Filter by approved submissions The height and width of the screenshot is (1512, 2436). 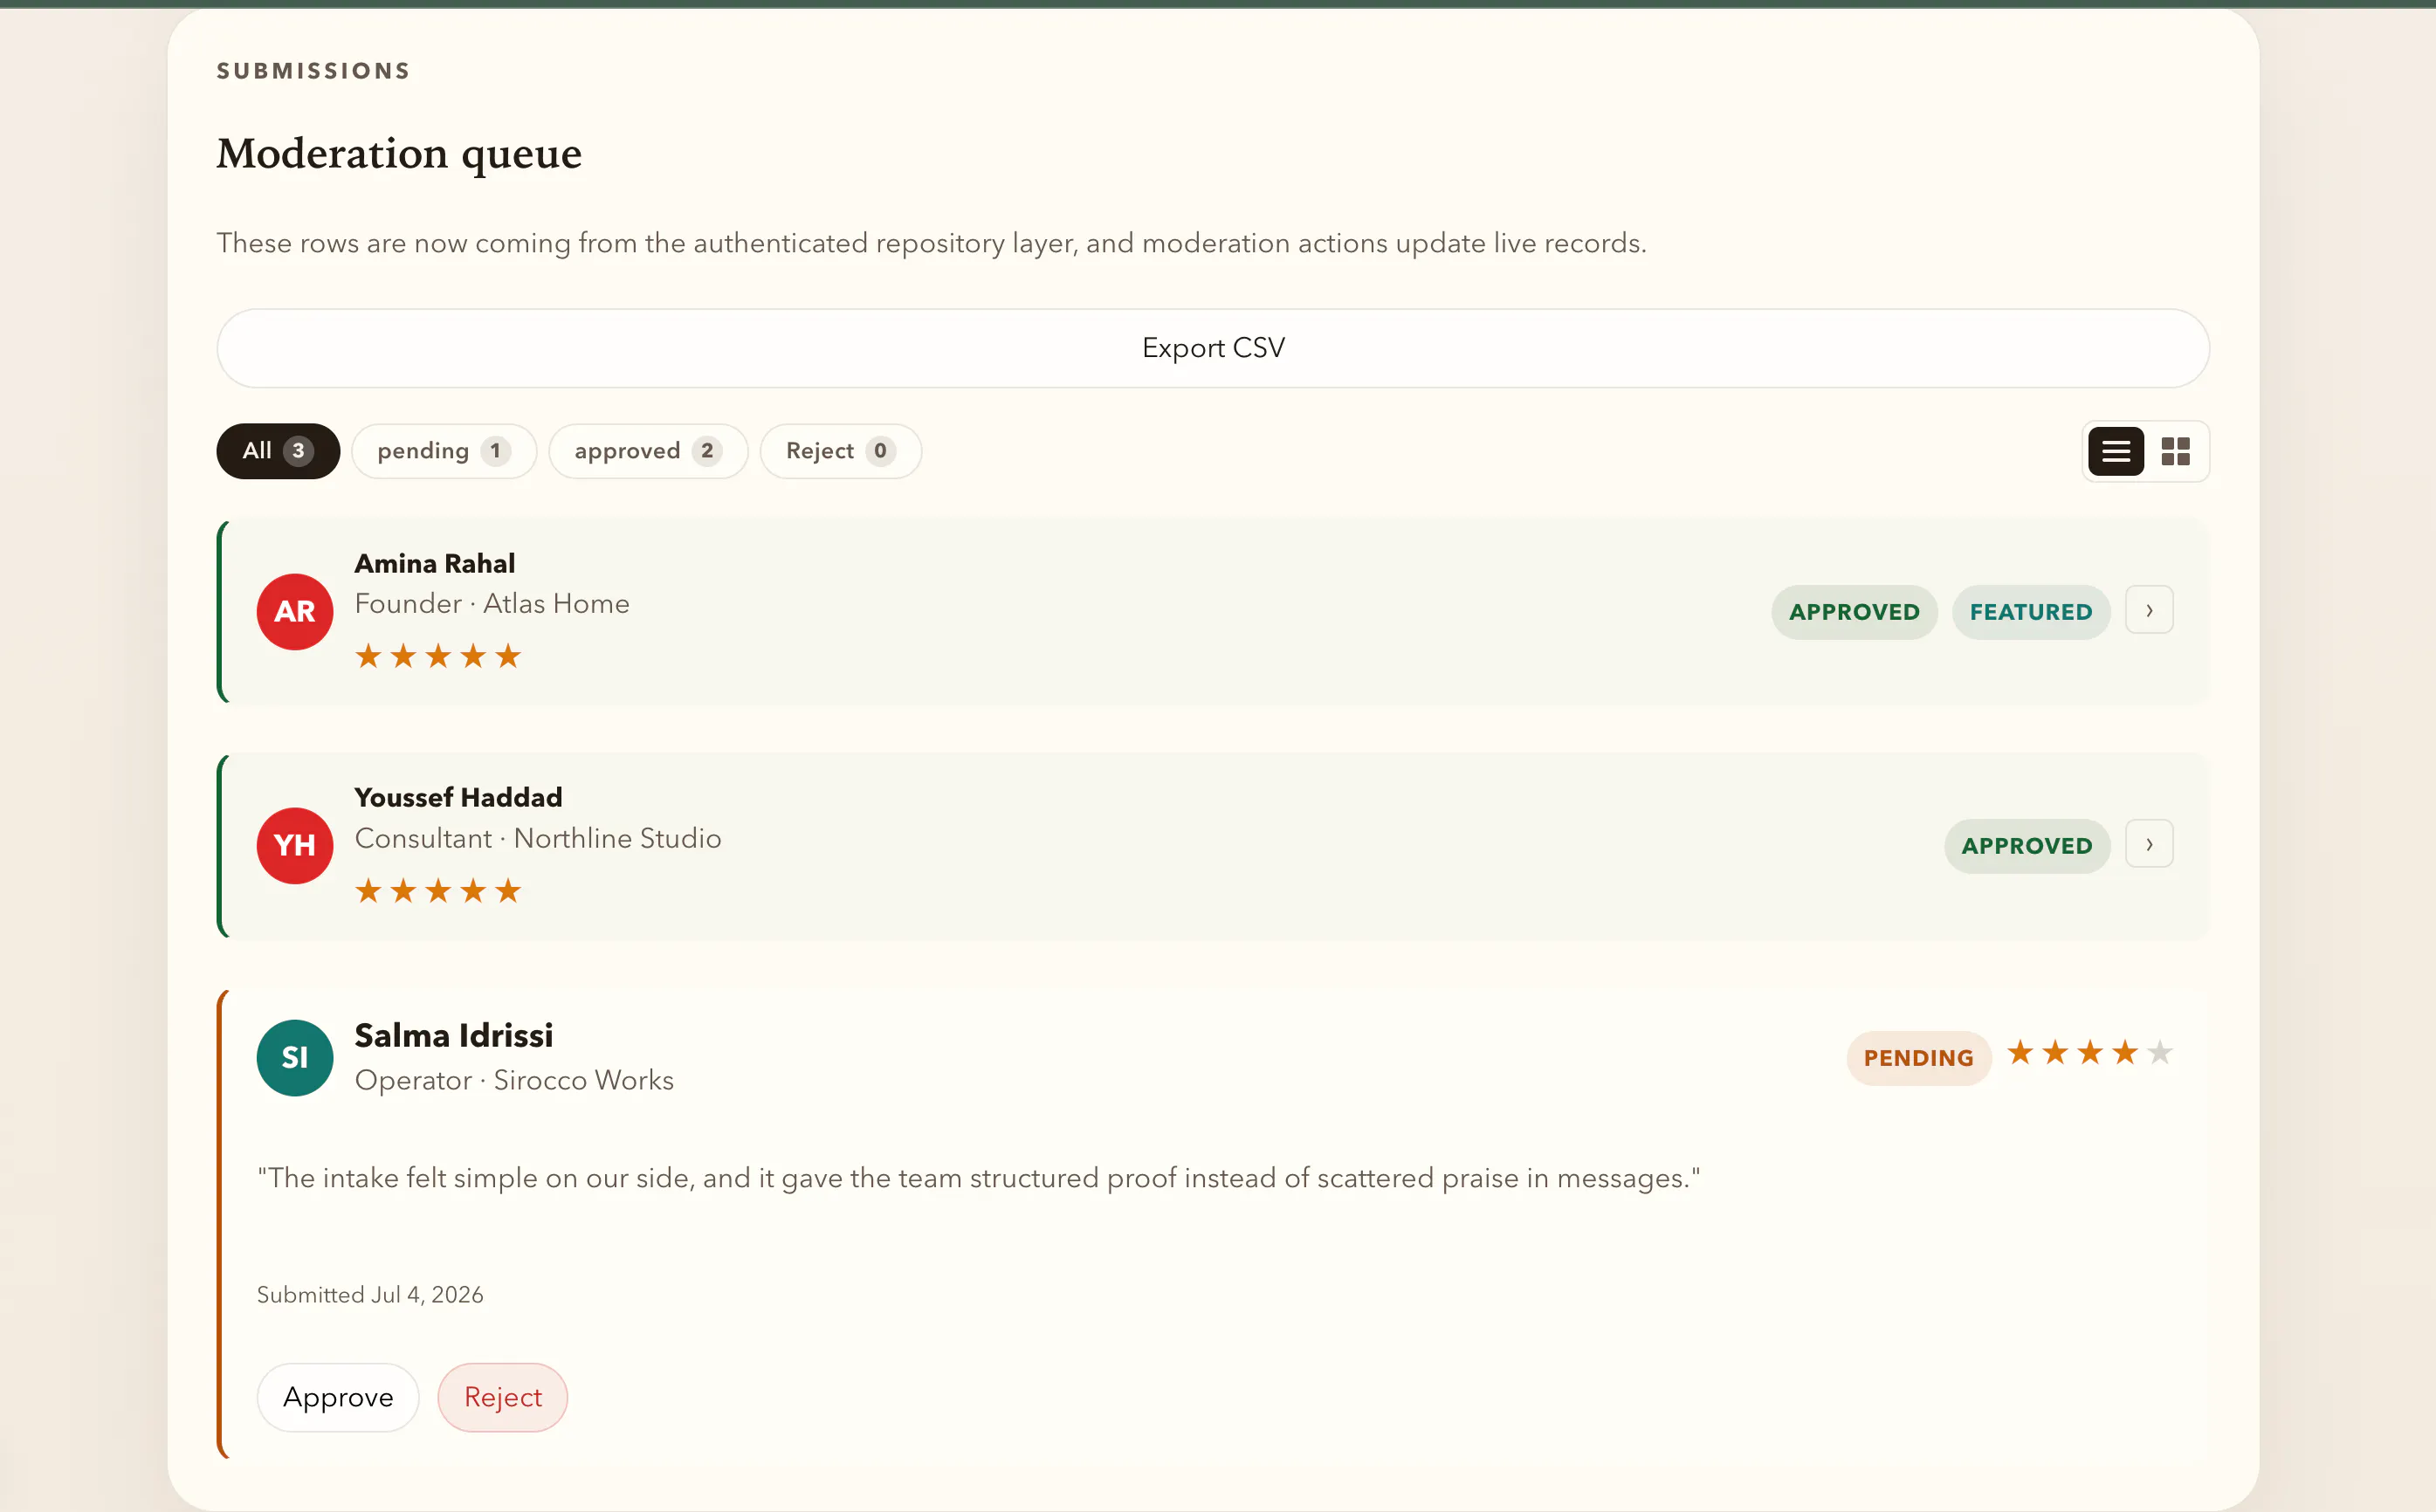(x=648, y=451)
